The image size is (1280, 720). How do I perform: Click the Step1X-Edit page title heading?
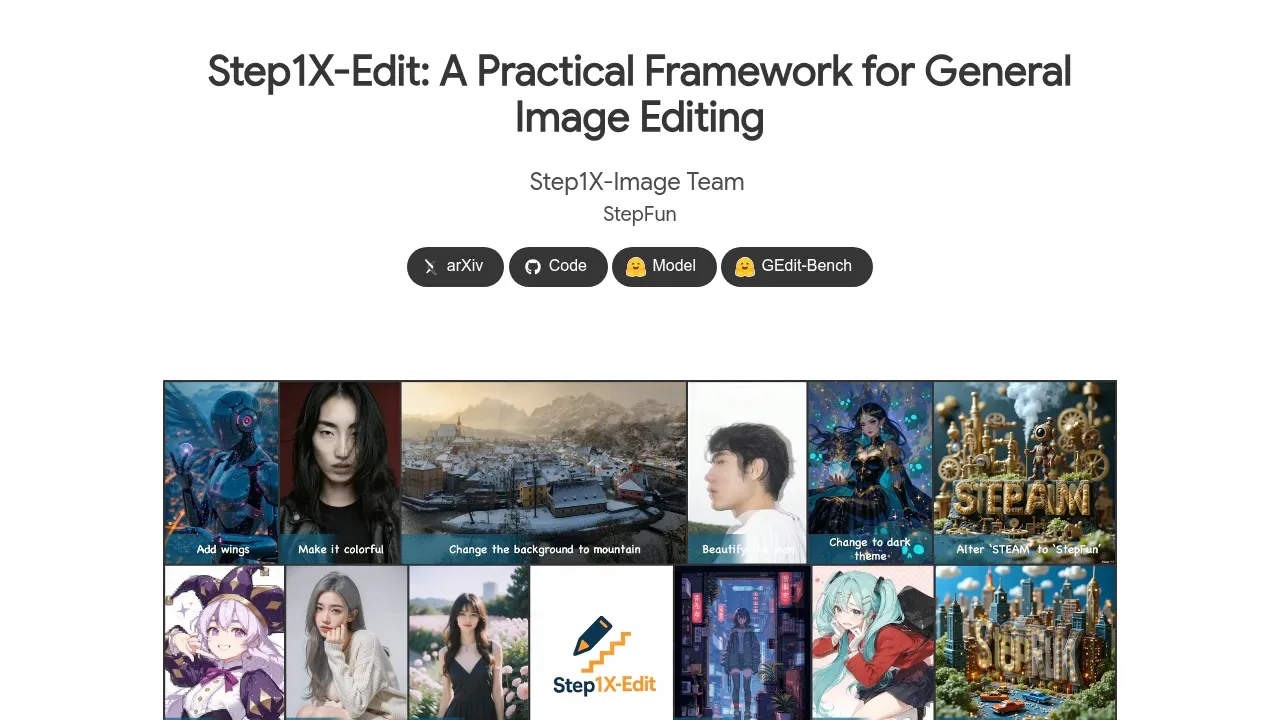pos(640,94)
